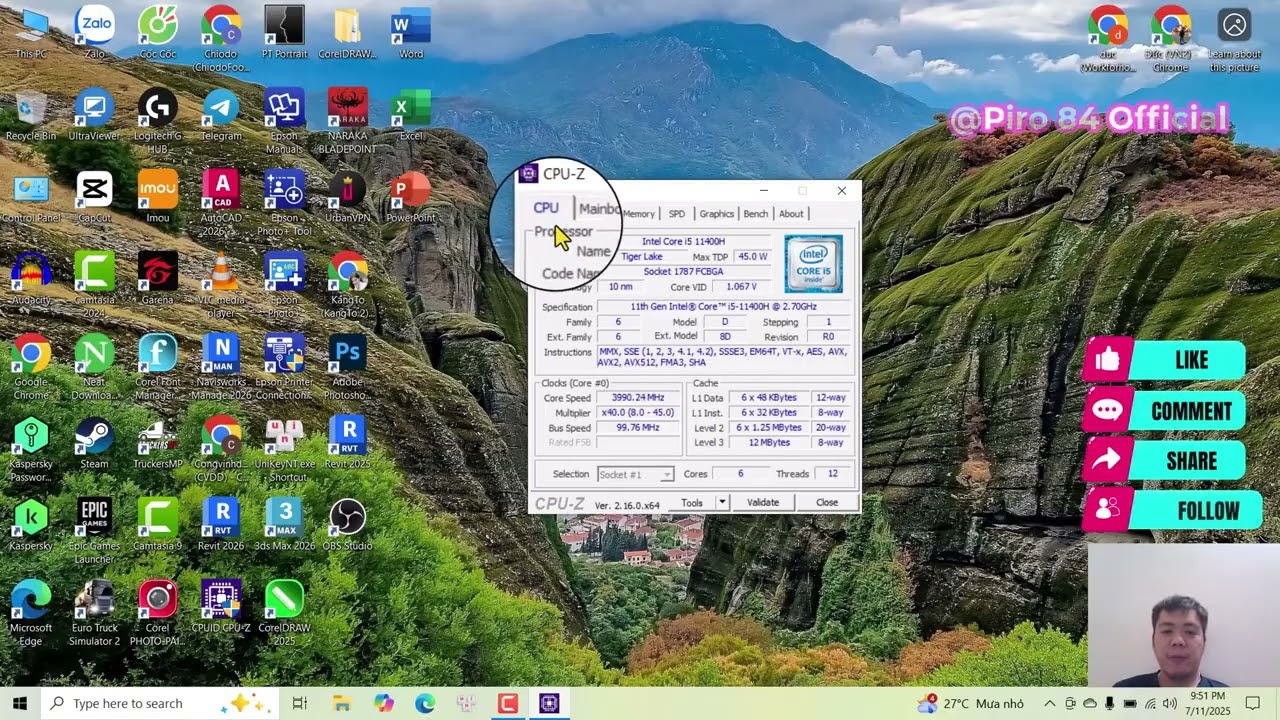Click the Bus Speed value 99.76 MHz
The width and height of the screenshot is (1280, 720).
point(637,428)
